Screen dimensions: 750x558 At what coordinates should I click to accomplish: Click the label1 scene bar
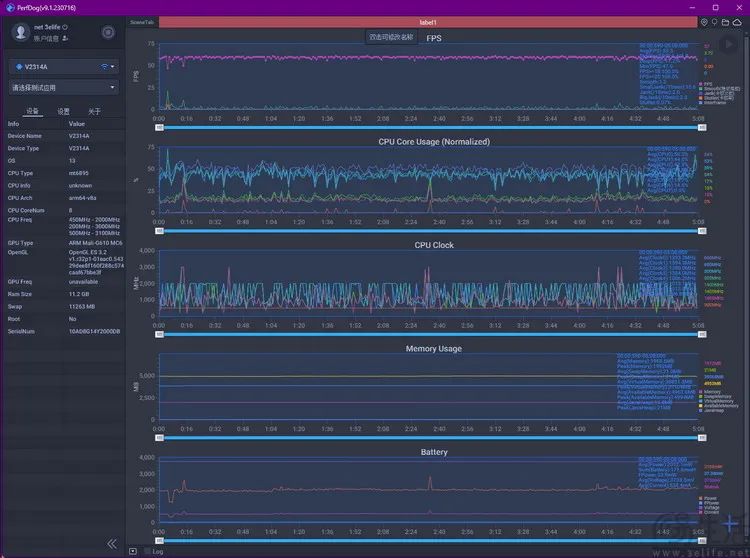(428, 21)
